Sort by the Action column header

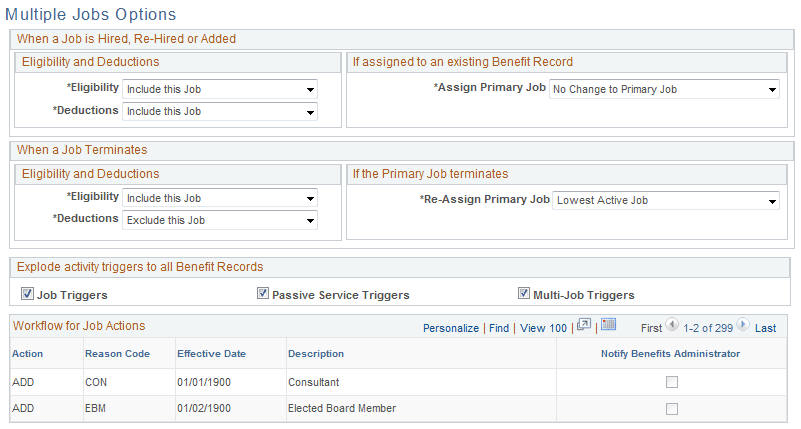(28, 353)
